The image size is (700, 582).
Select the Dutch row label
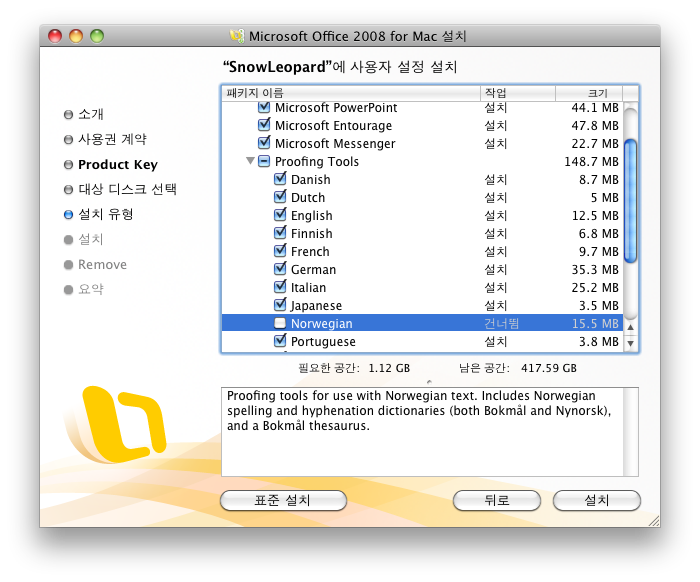tap(308, 197)
